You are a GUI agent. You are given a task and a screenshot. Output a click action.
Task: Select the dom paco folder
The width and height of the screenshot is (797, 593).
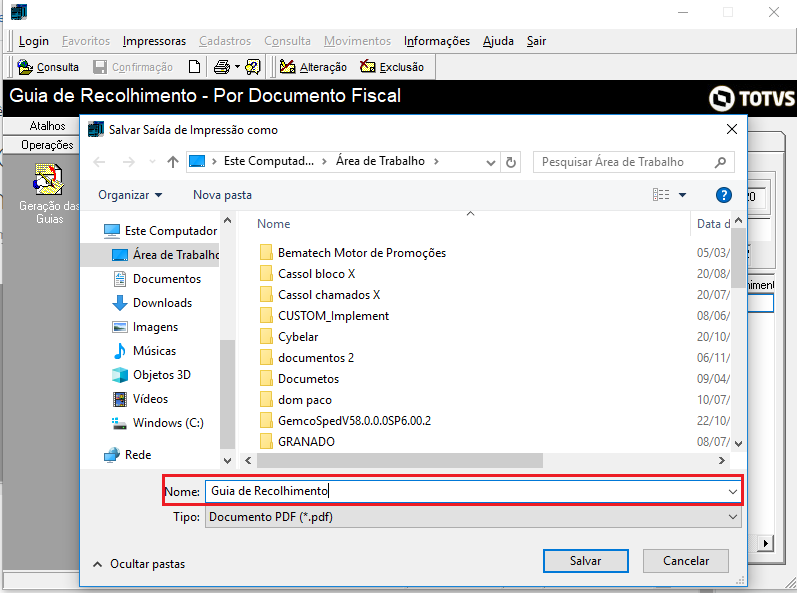[x=295, y=400]
